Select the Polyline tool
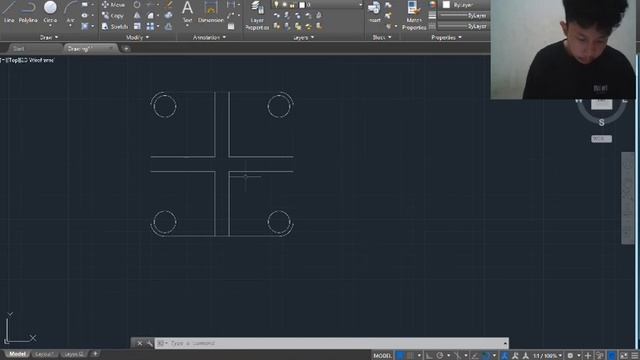The image size is (640, 360). [28, 12]
